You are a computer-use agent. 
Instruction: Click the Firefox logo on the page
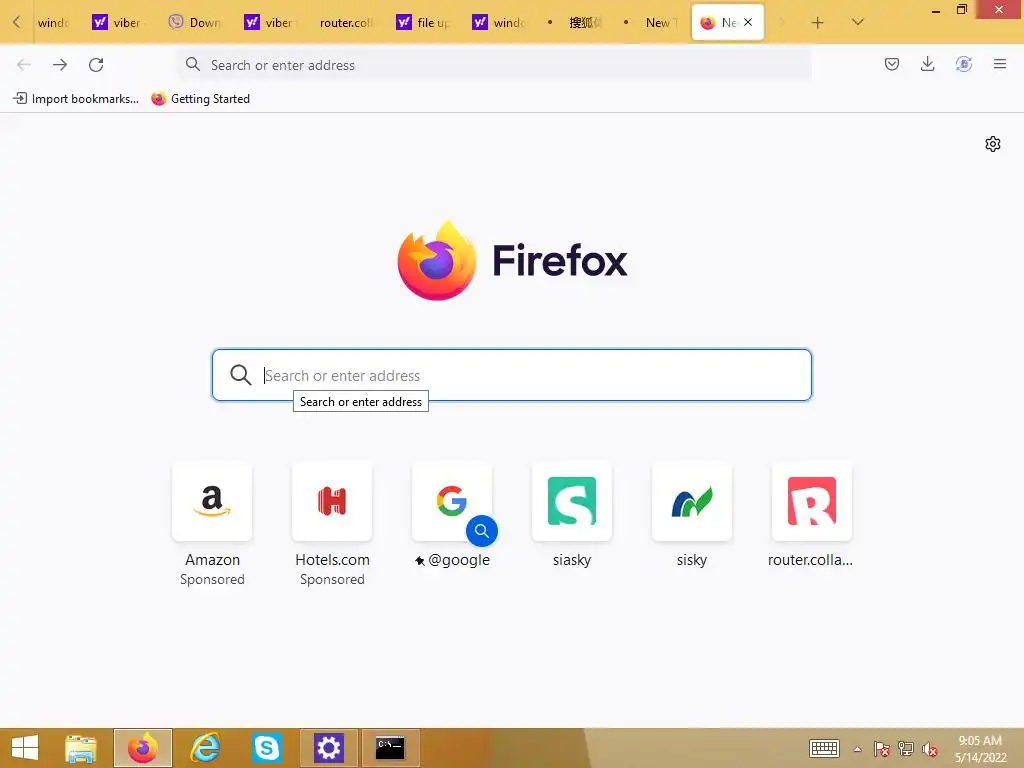(436, 261)
